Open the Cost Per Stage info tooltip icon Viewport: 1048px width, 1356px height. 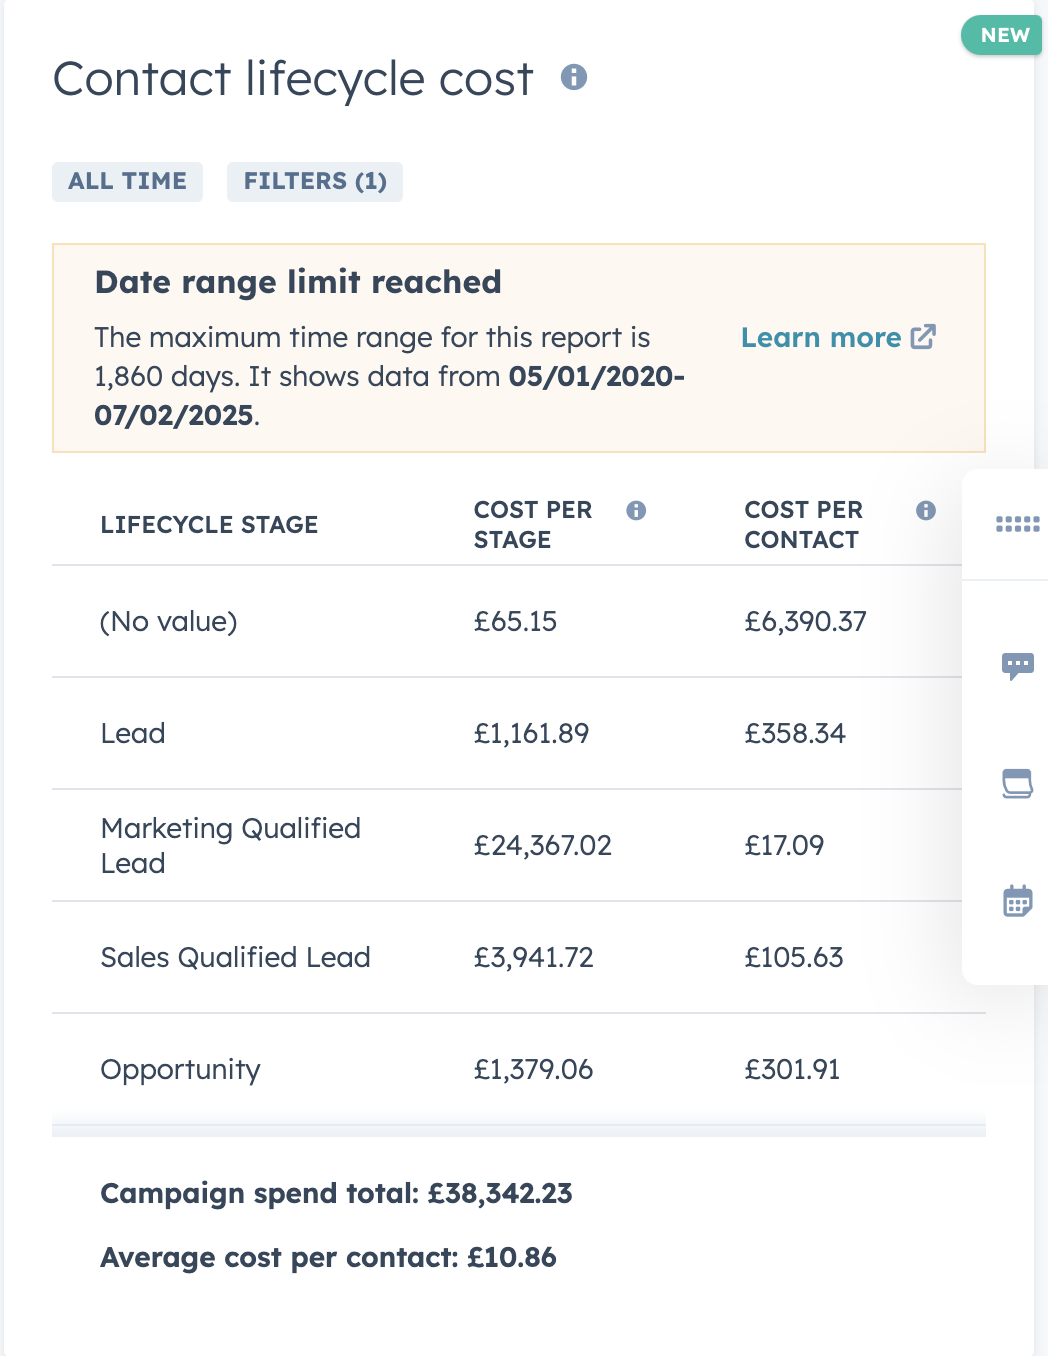click(x=637, y=510)
